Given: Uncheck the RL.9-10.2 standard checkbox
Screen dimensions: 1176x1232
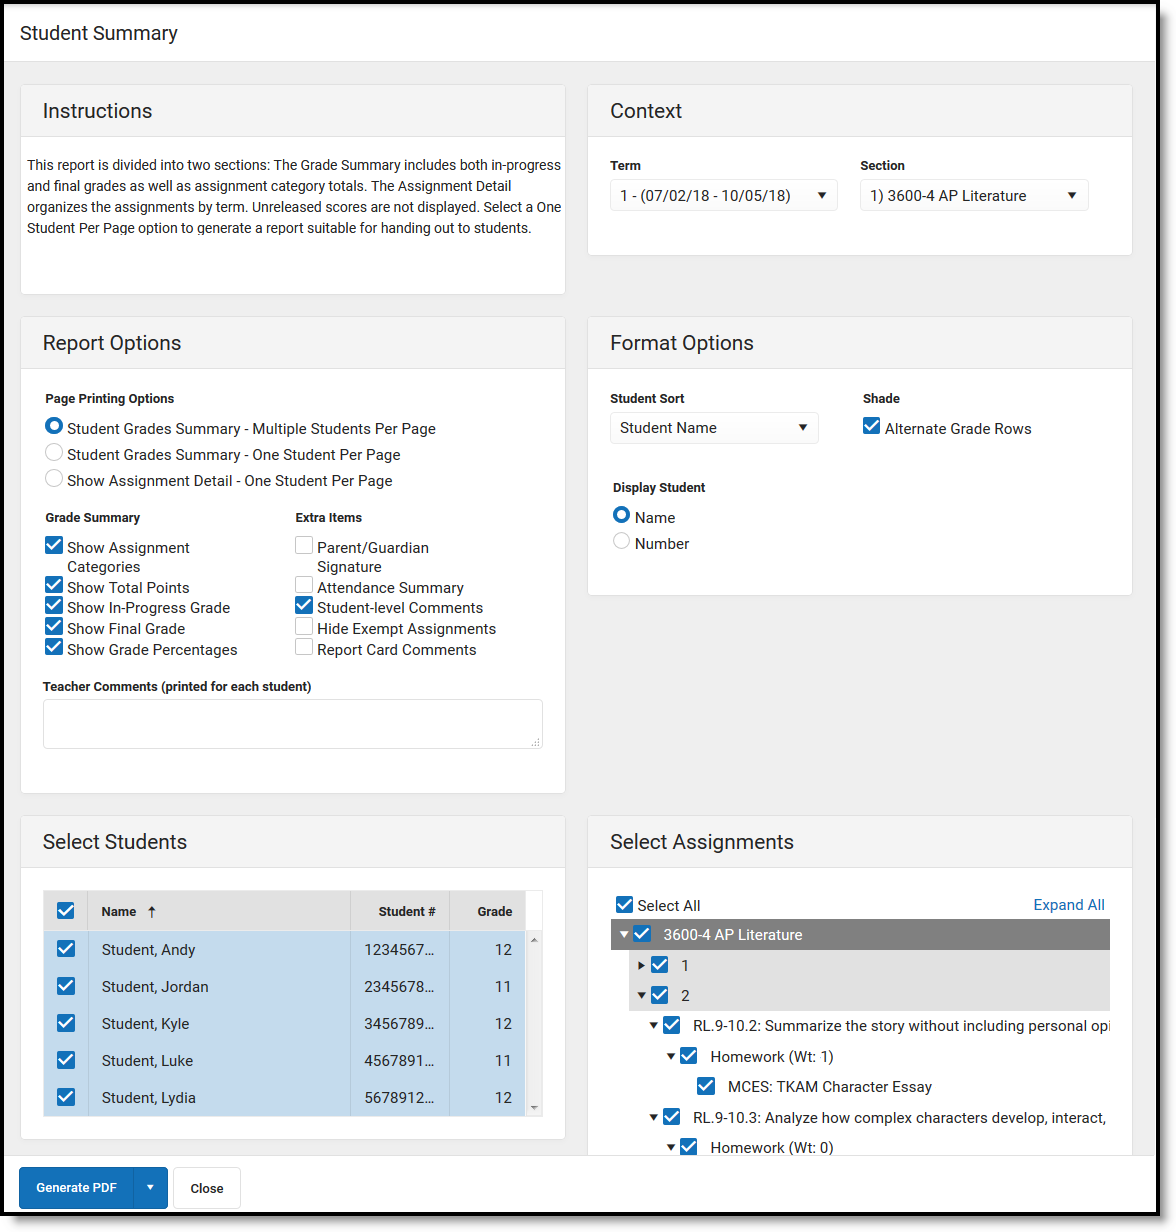Looking at the screenshot, I should 672,1025.
